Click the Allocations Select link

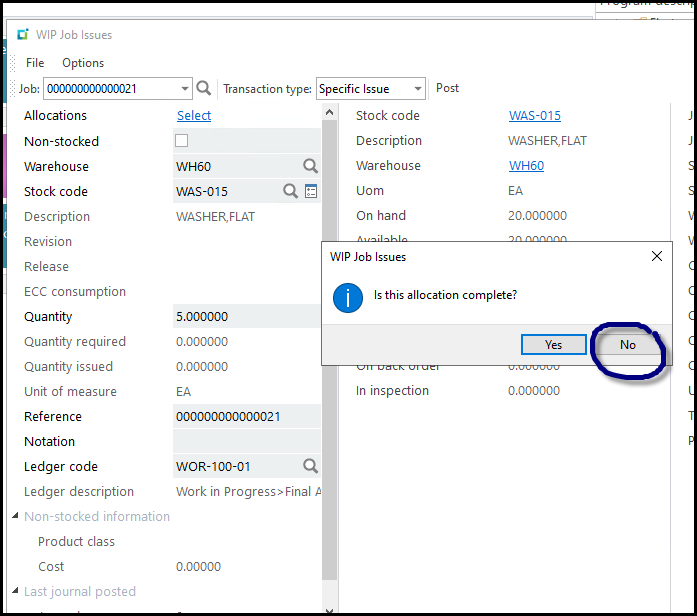[194, 116]
